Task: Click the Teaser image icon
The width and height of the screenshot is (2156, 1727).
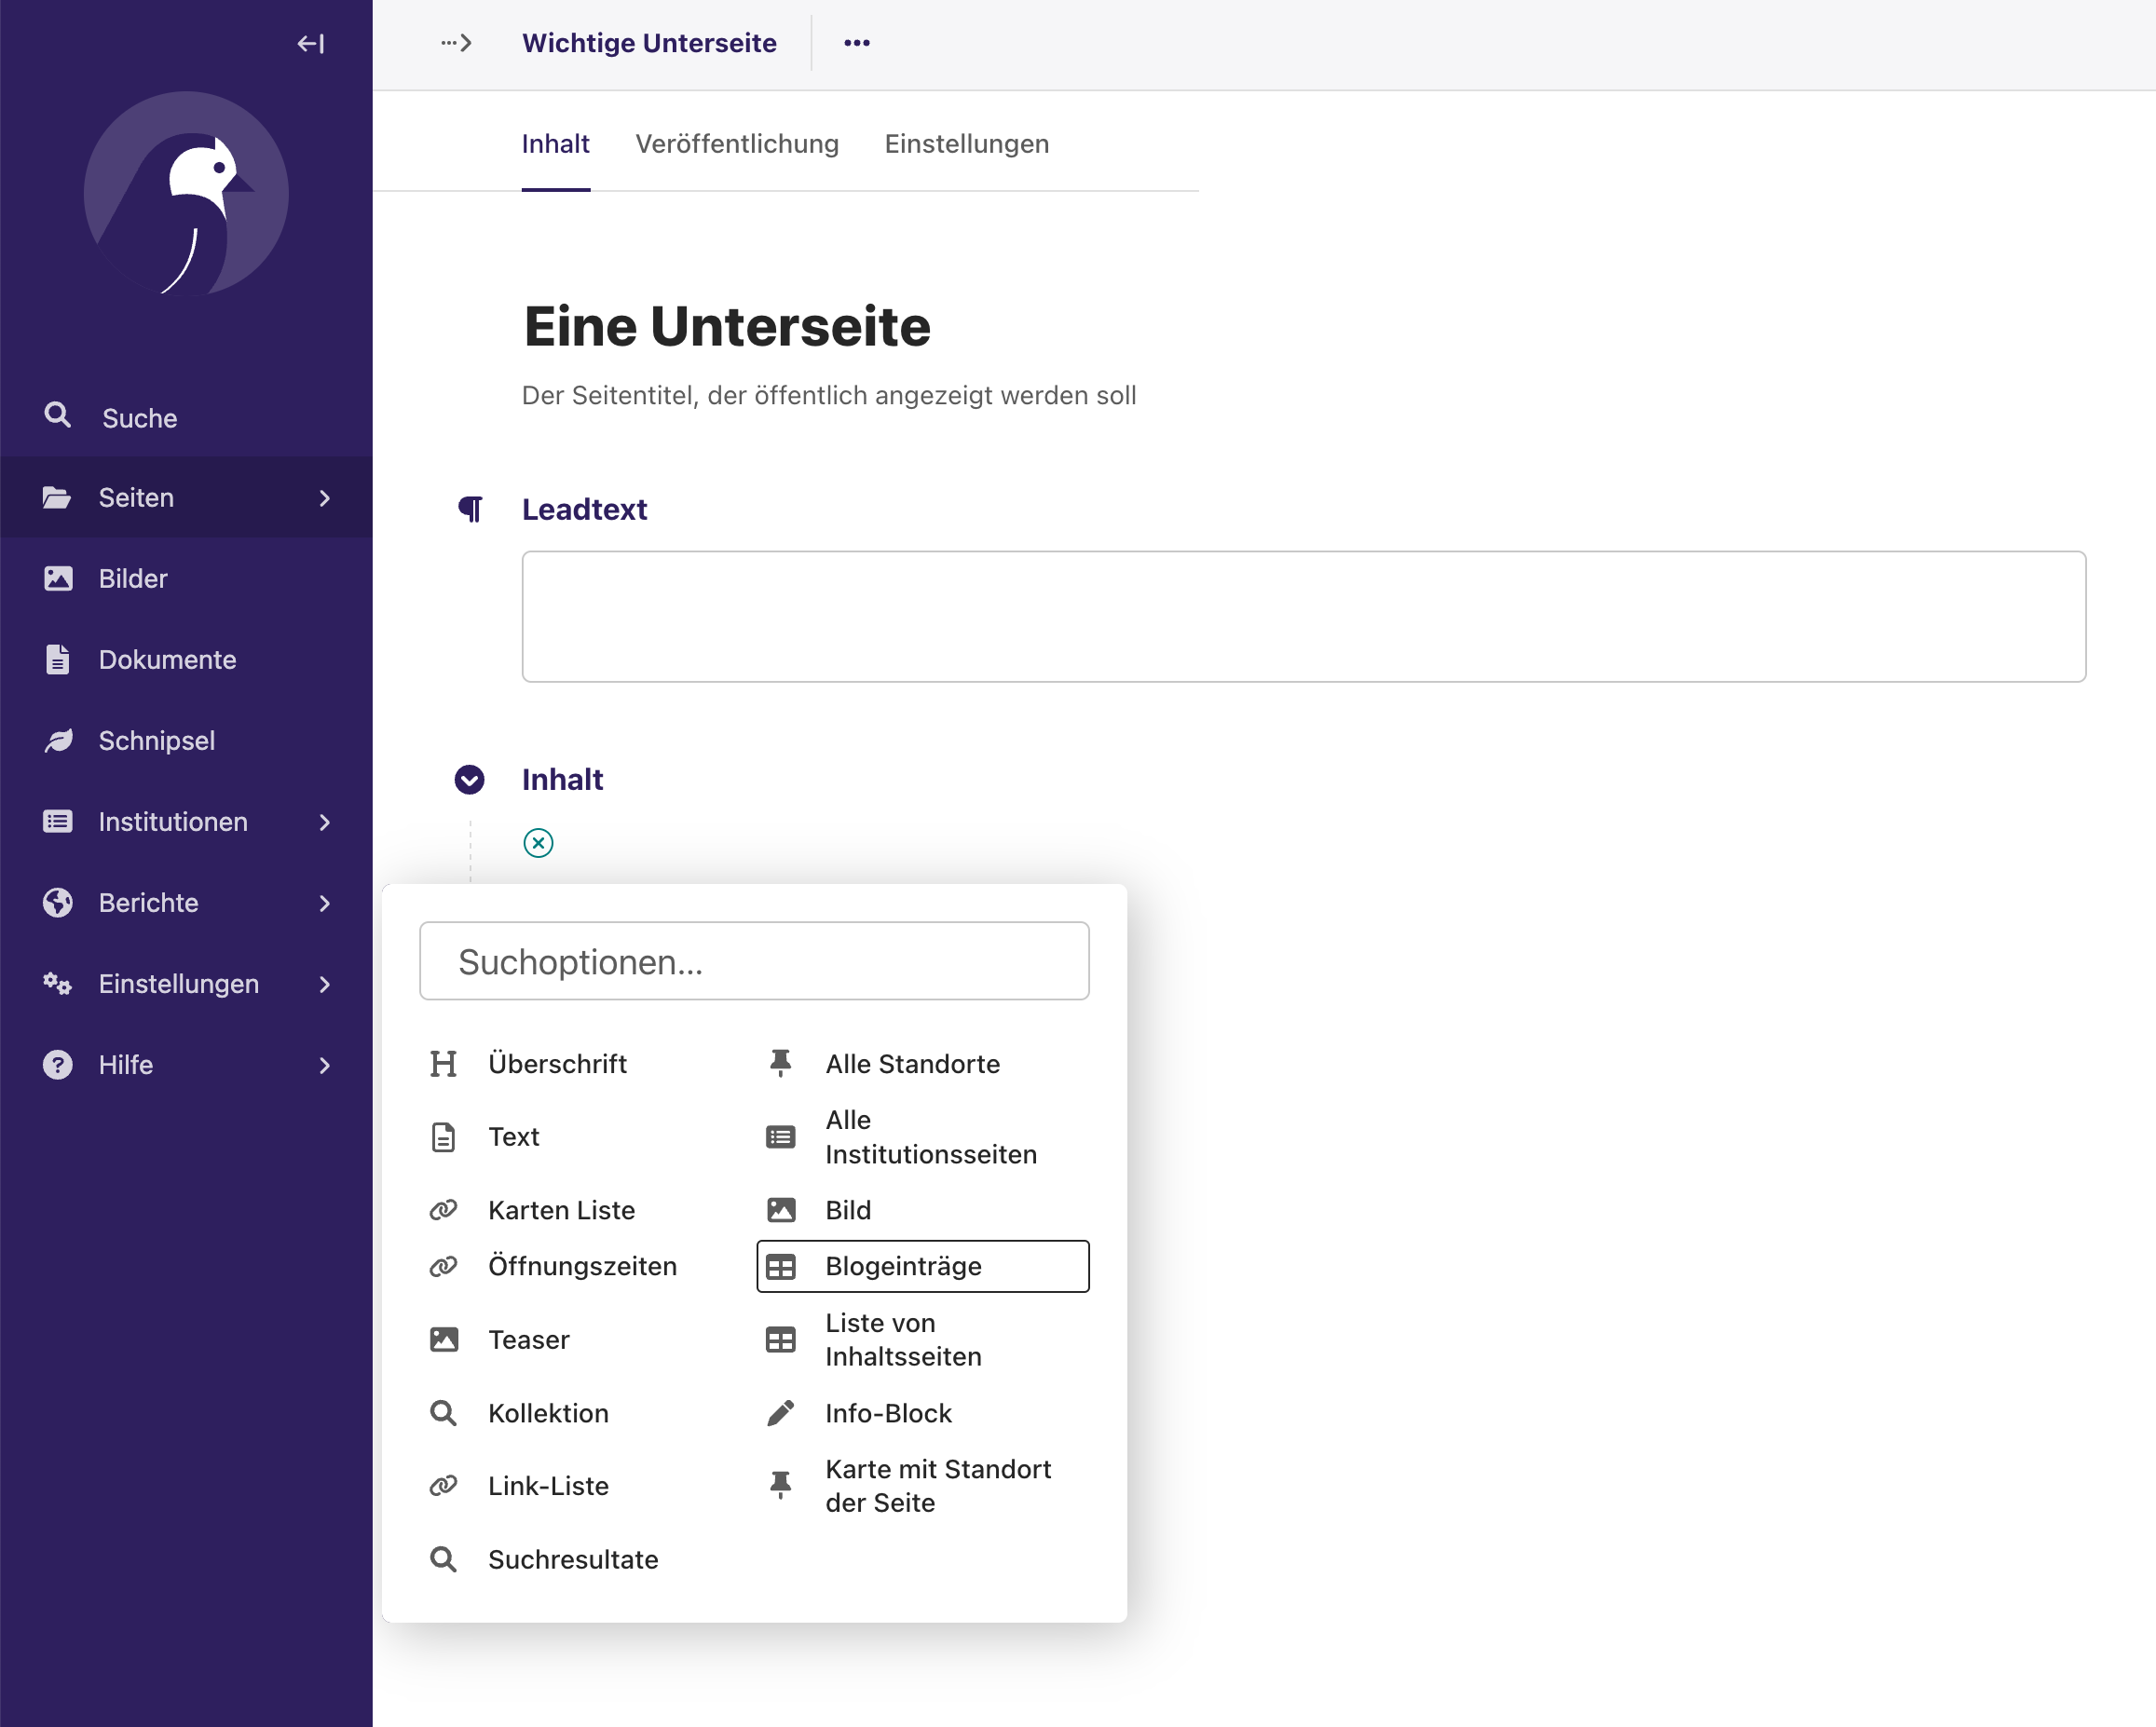Action: pyautogui.click(x=443, y=1340)
